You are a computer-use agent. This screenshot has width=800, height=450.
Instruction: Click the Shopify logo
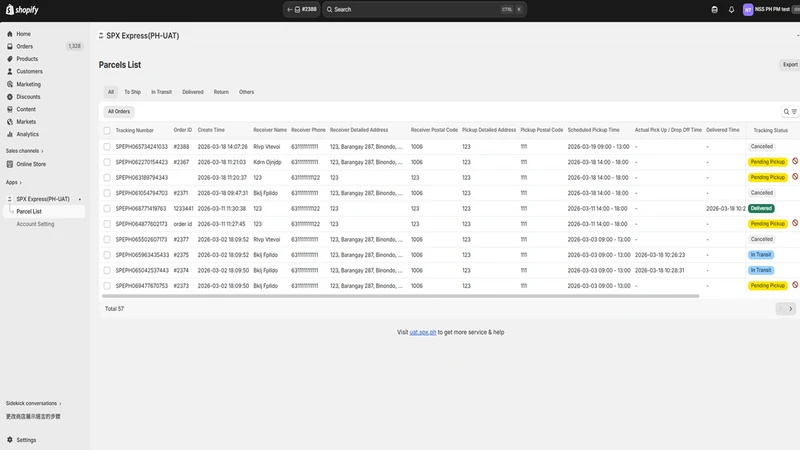(x=22, y=10)
